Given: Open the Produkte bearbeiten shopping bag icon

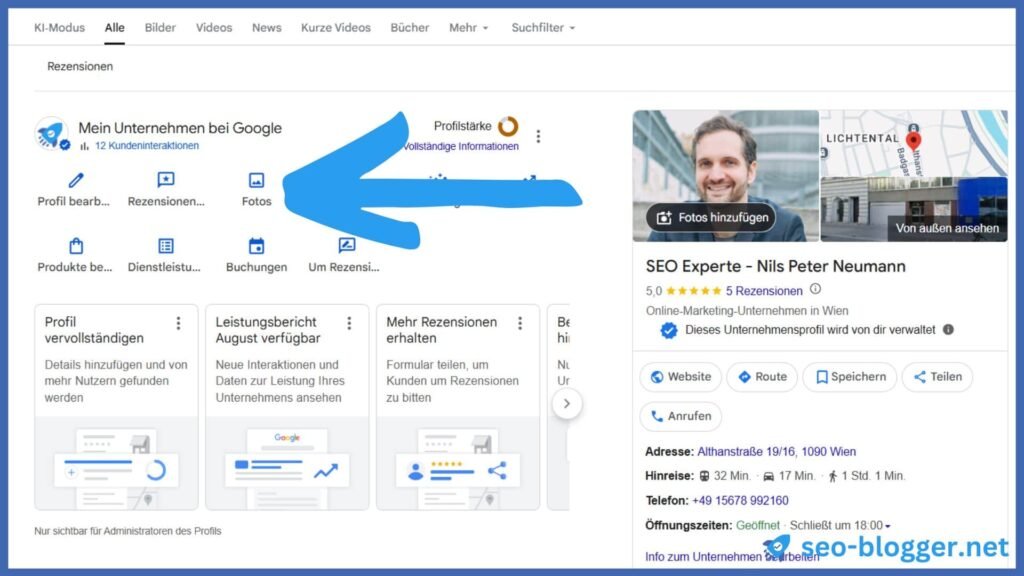Looking at the screenshot, I should point(76,246).
